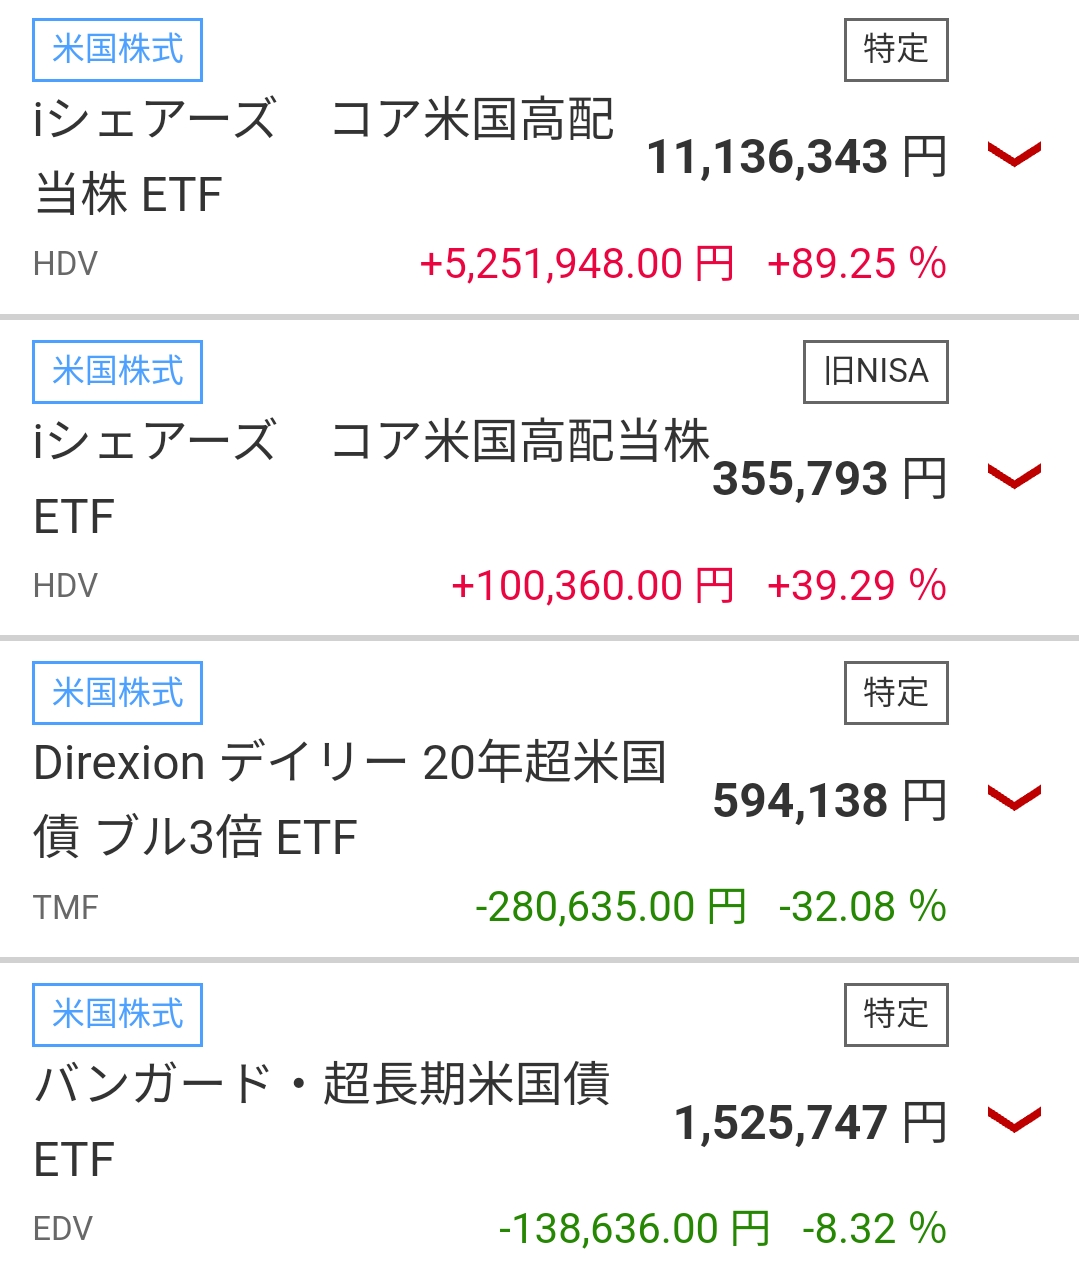Select the 11,136,343 円 valuation amount
The image size is (1079, 1275).
point(796,157)
